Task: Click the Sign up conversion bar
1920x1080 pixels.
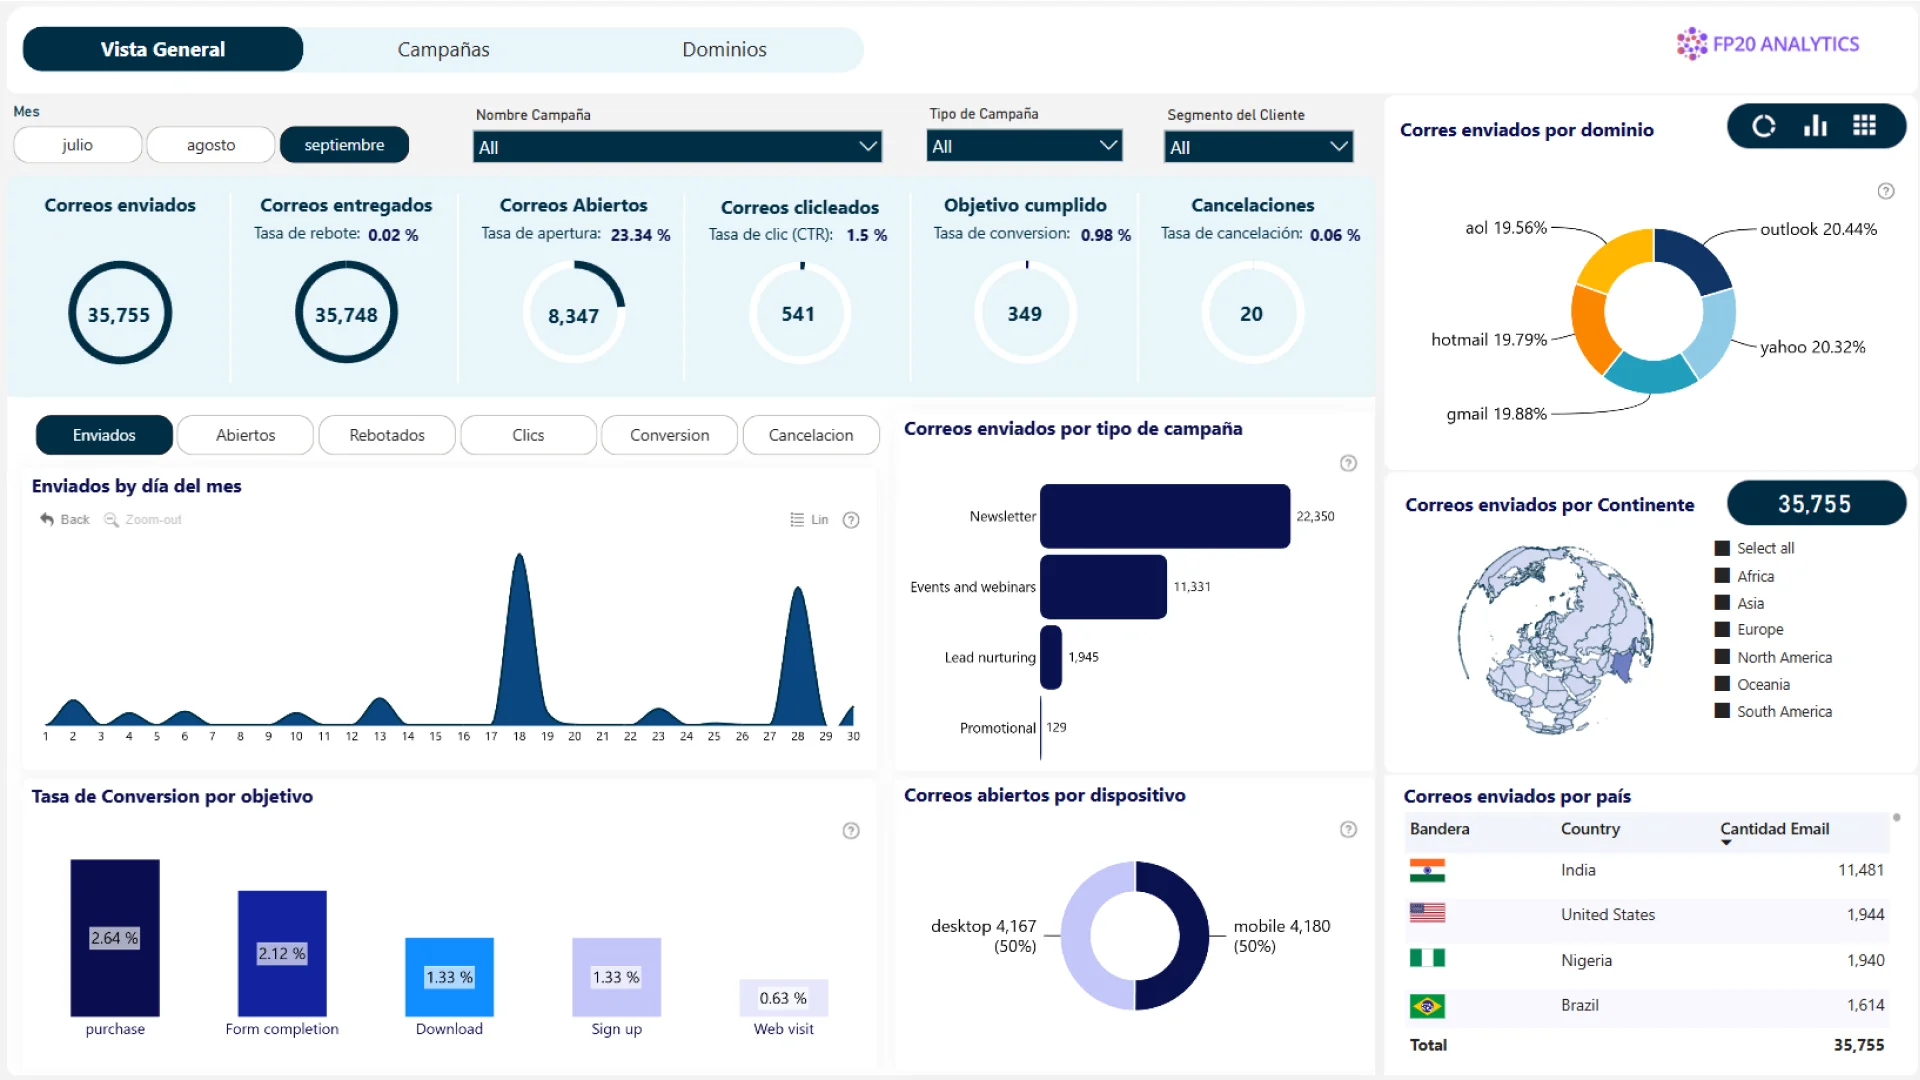Action: pos(616,977)
